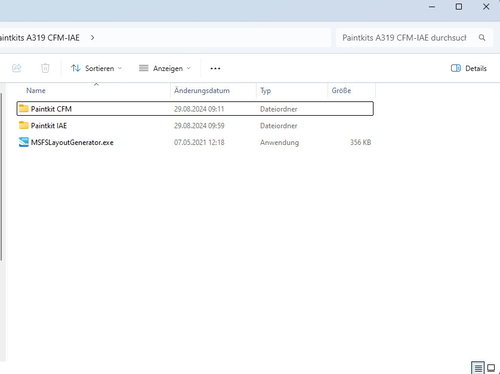Switch to the details list view icon
The image size is (500, 374).
(478, 368)
